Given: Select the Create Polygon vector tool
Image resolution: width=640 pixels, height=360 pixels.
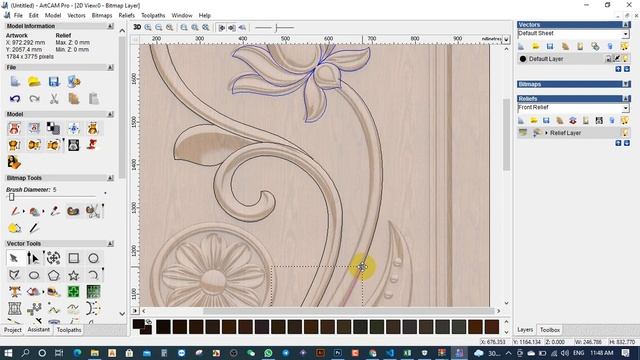Looking at the screenshot, I should coord(53,275).
